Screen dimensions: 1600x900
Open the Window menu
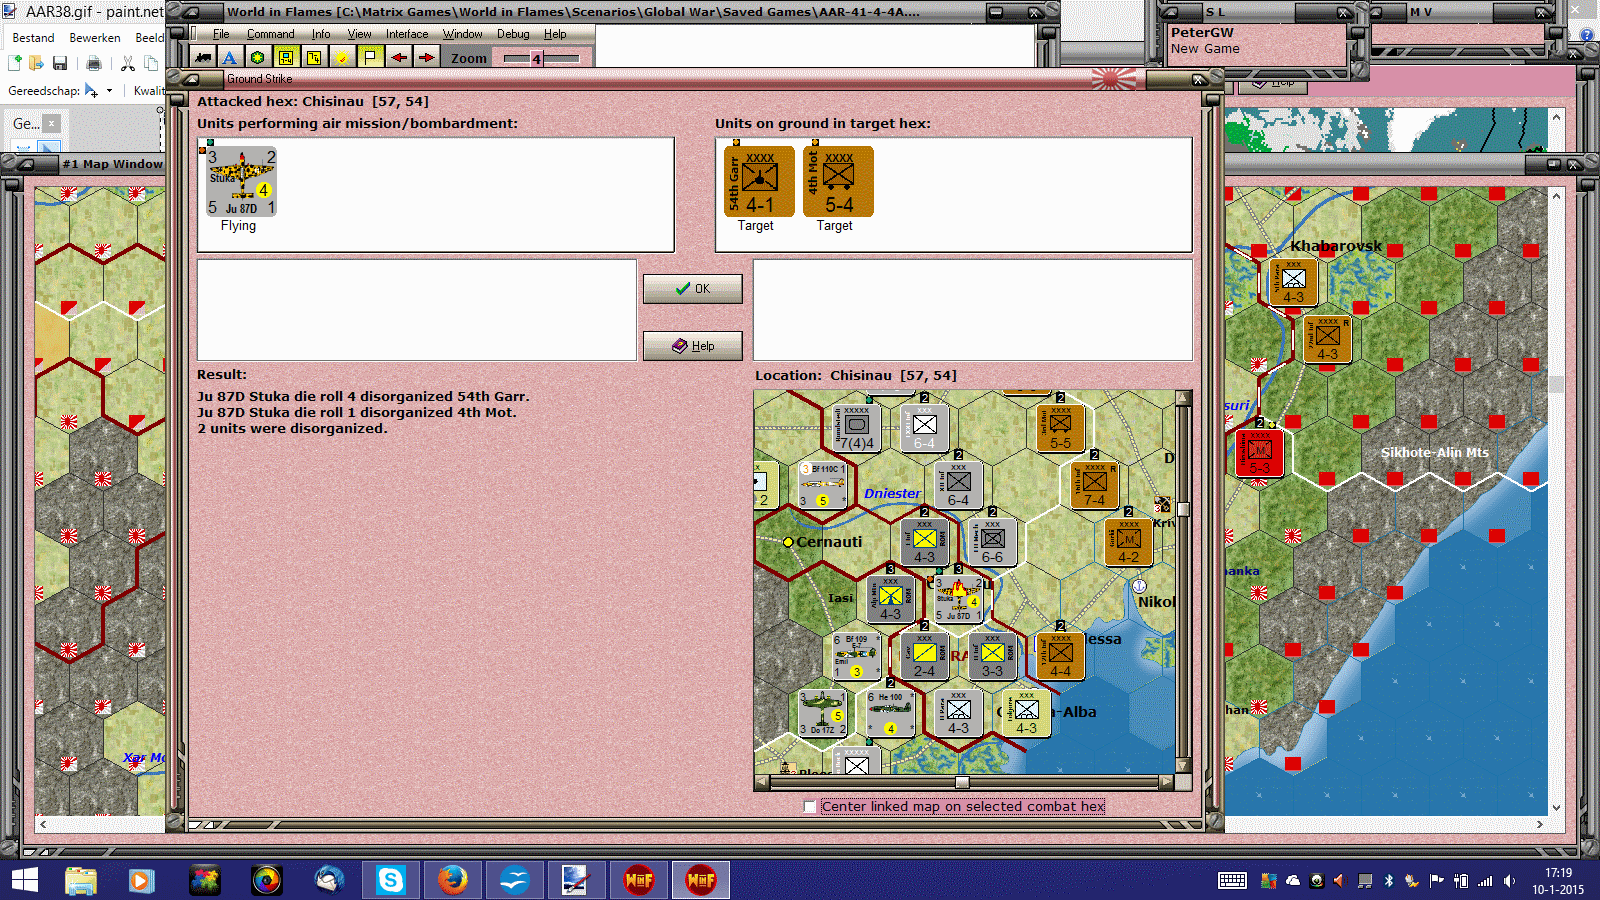tap(462, 34)
